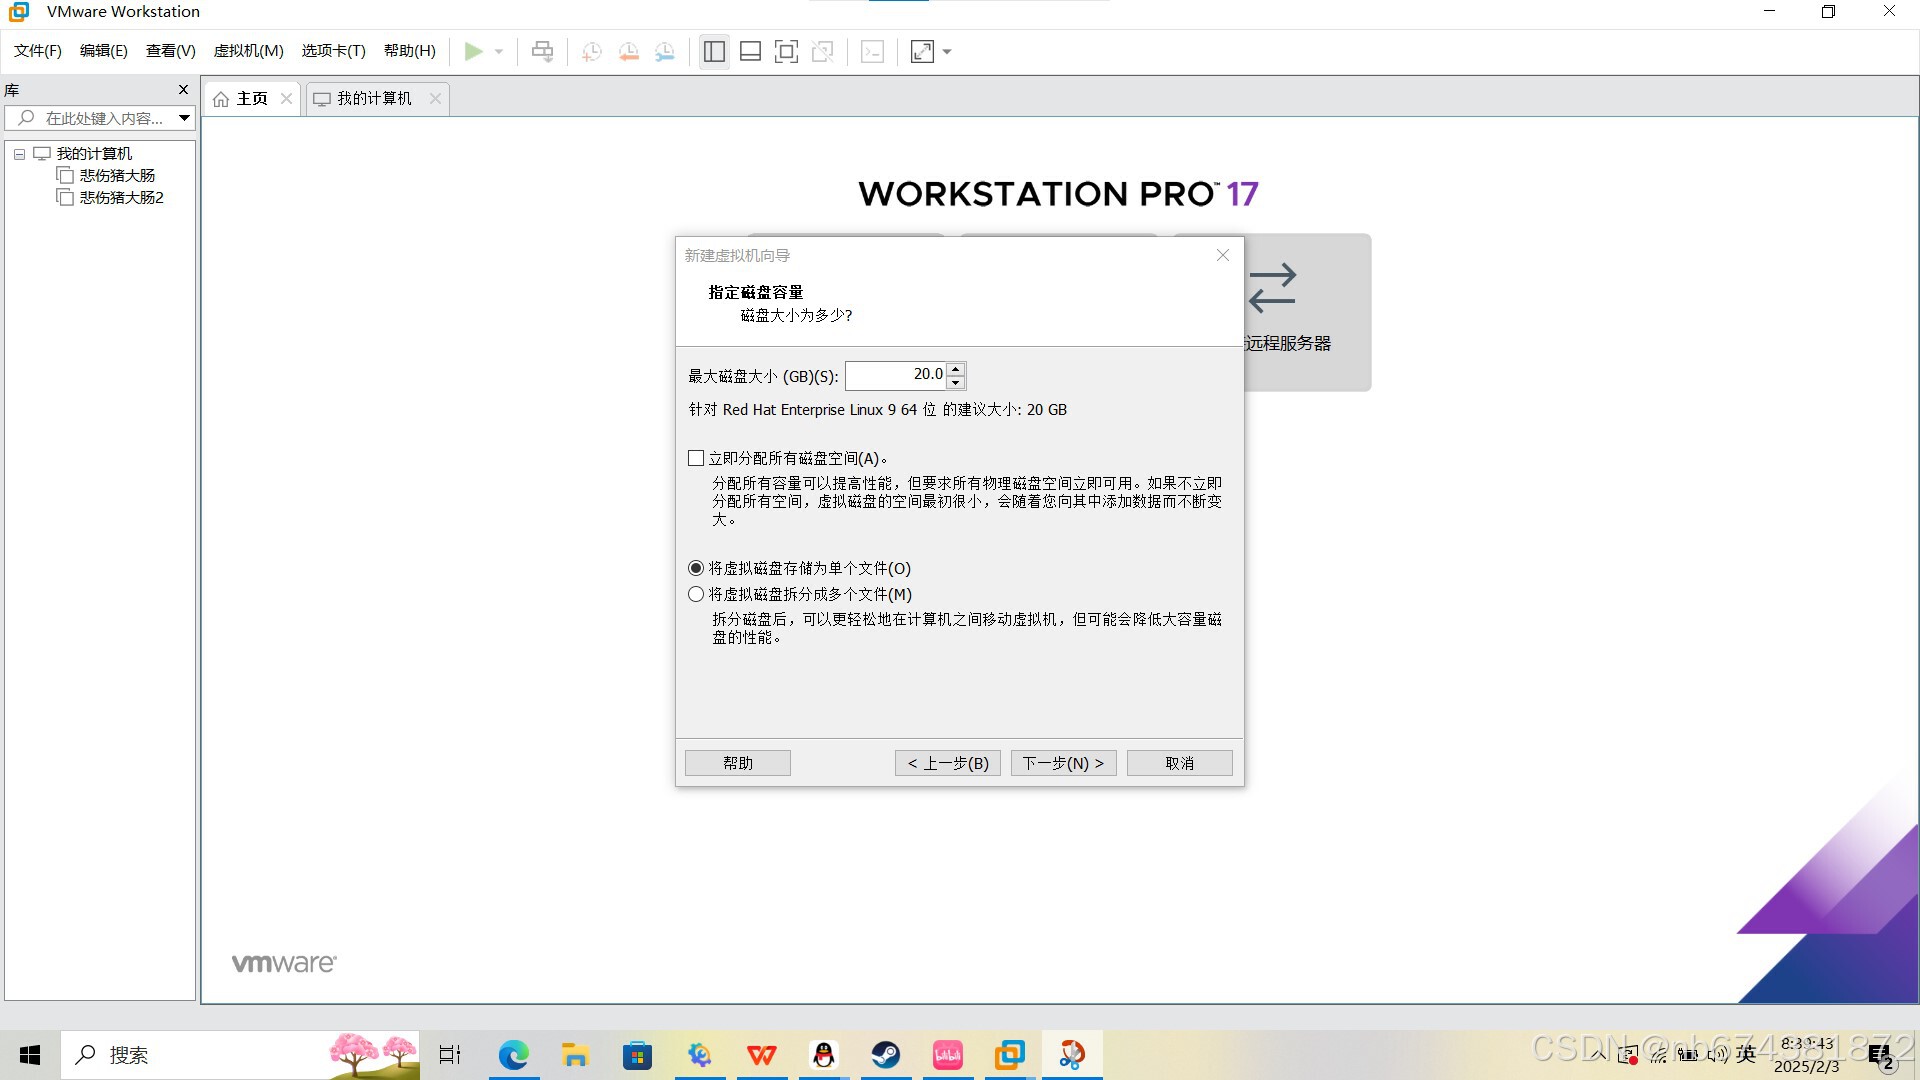Viewport: 1920px width, 1080px height.
Task: Launch Steam from the taskbar
Action: pos(886,1054)
